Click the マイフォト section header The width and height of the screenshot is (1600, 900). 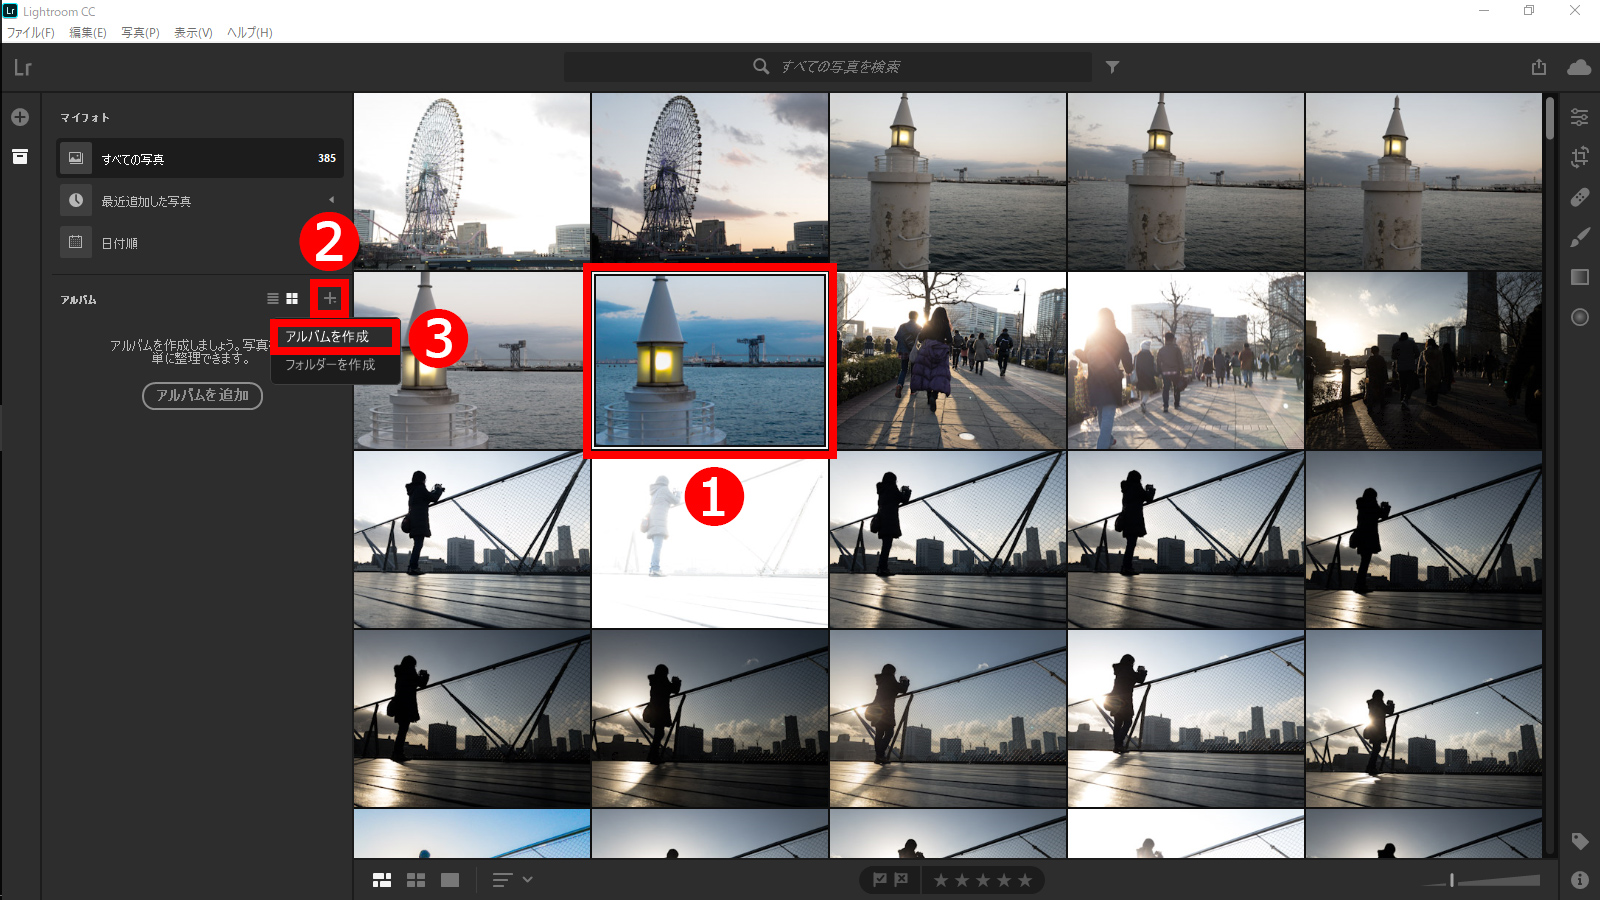click(85, 117)
